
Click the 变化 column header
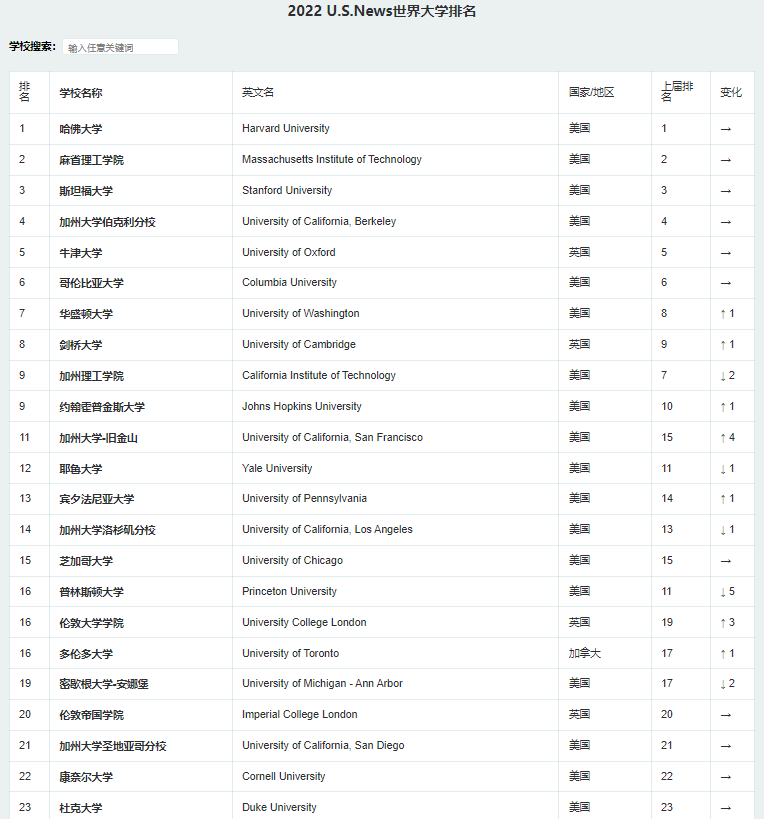[x=731, y=92]
